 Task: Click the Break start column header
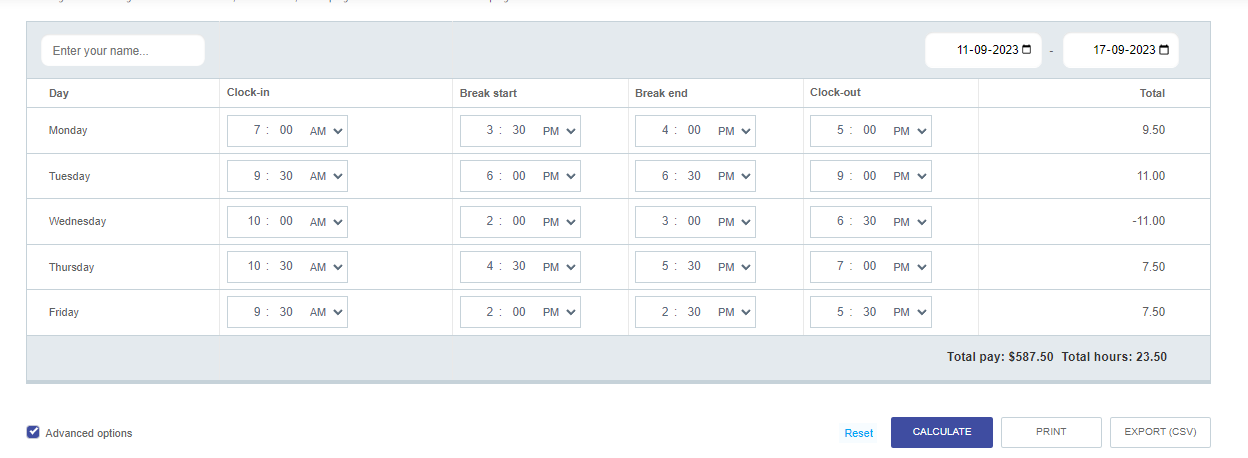point(488,93)
